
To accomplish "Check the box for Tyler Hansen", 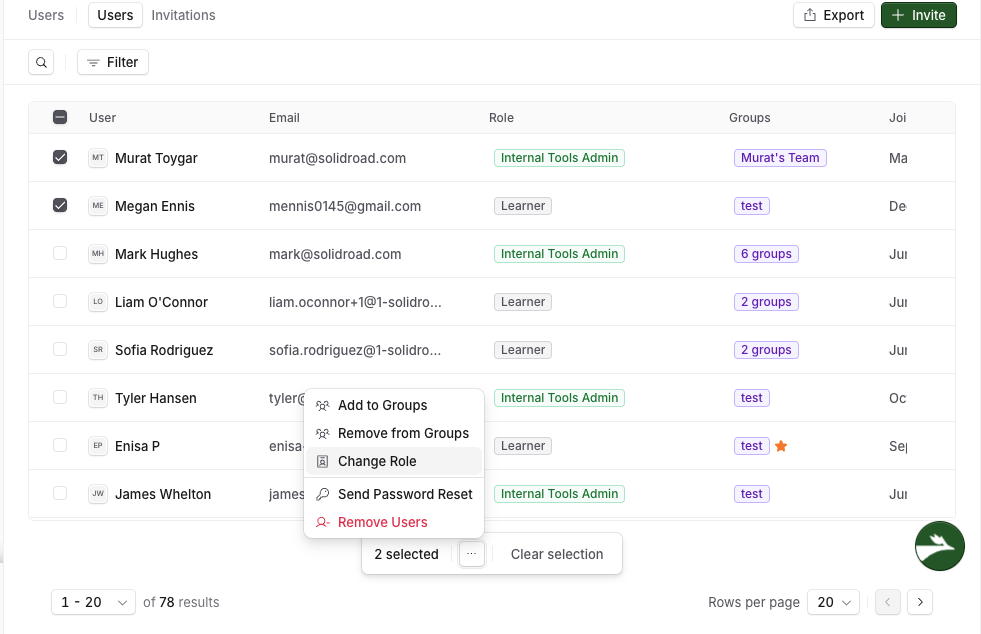I will pos(60,397).
